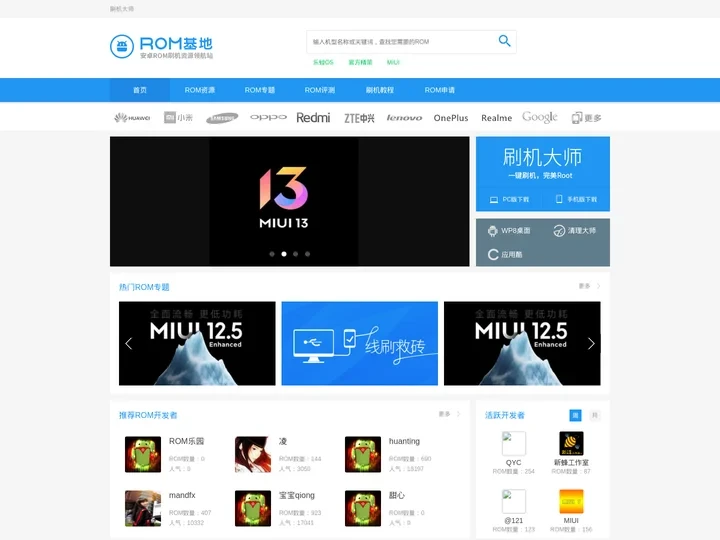This screenshot has height=540, width=720.
Task: Open ROM资源 nav tab
Action: [200, 90]
